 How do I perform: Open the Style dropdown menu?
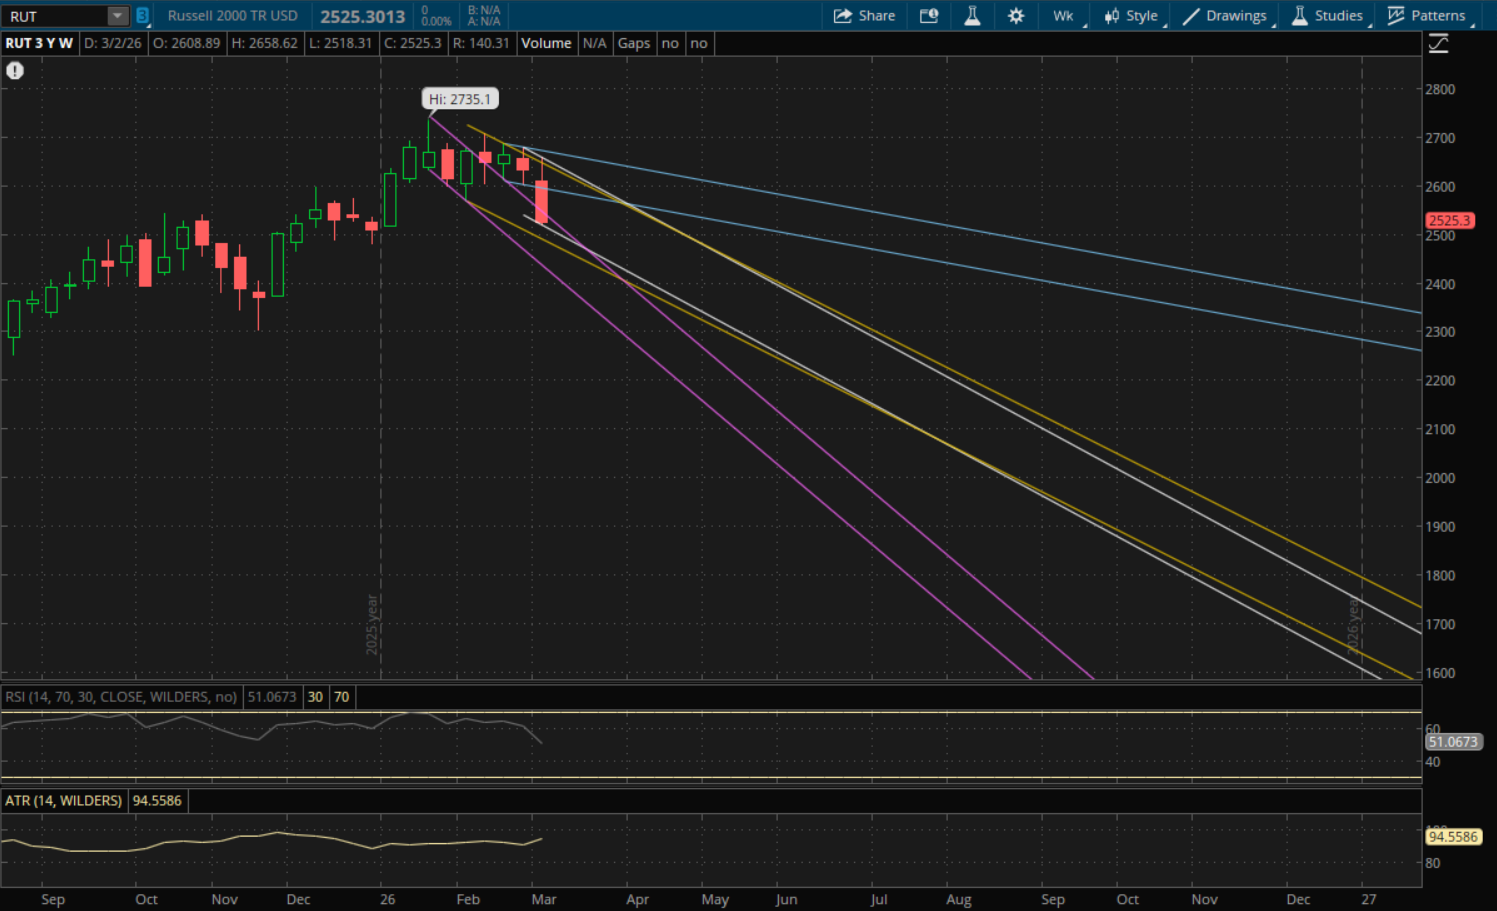pyautogui.click(x=1131, y=16)
